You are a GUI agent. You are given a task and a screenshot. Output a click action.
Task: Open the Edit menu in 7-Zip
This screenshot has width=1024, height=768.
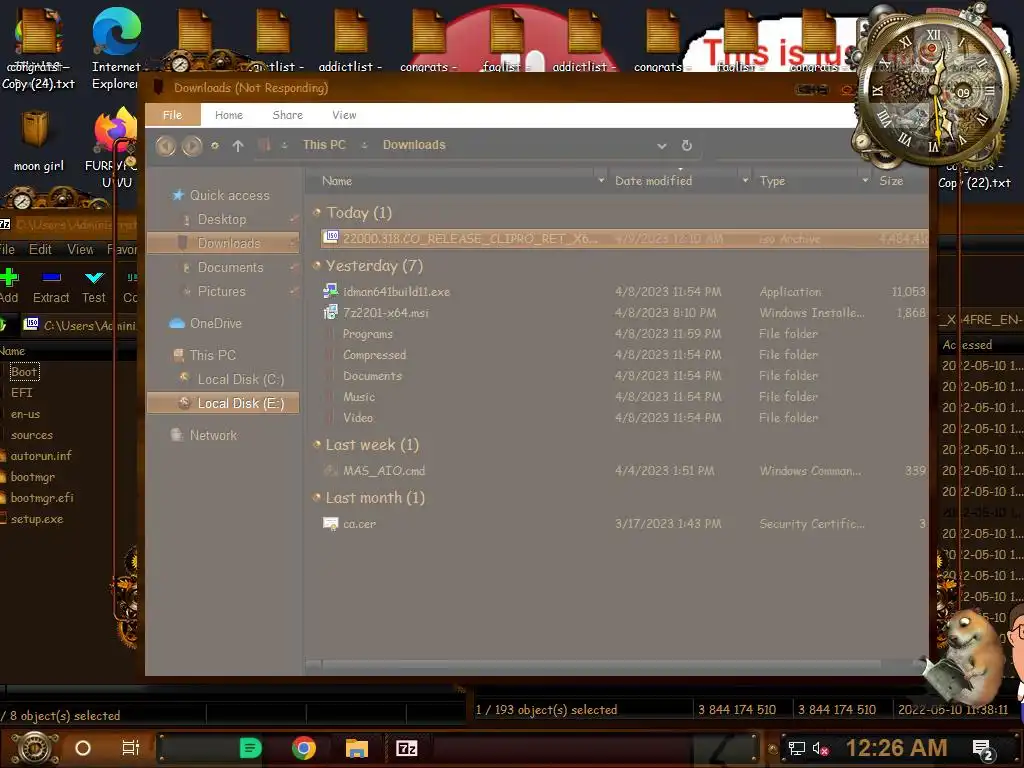click(40, 249)
